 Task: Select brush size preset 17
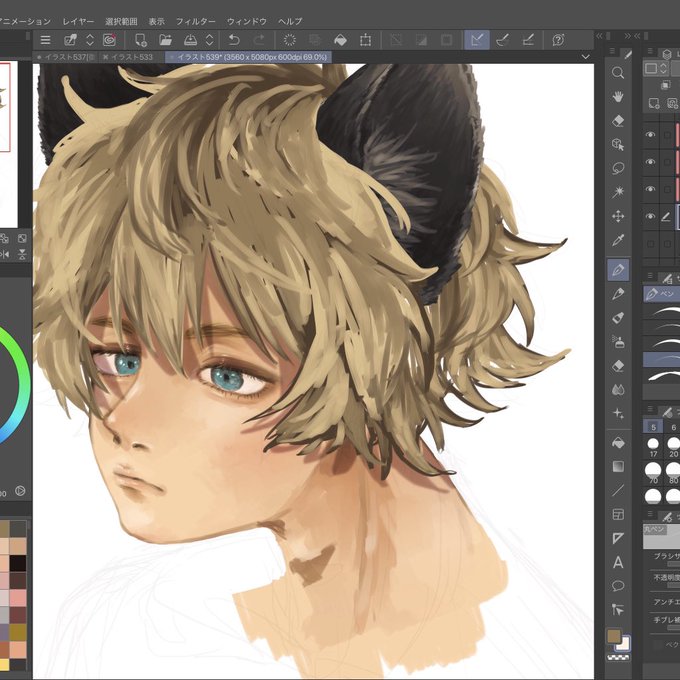[x=653, y=448]
